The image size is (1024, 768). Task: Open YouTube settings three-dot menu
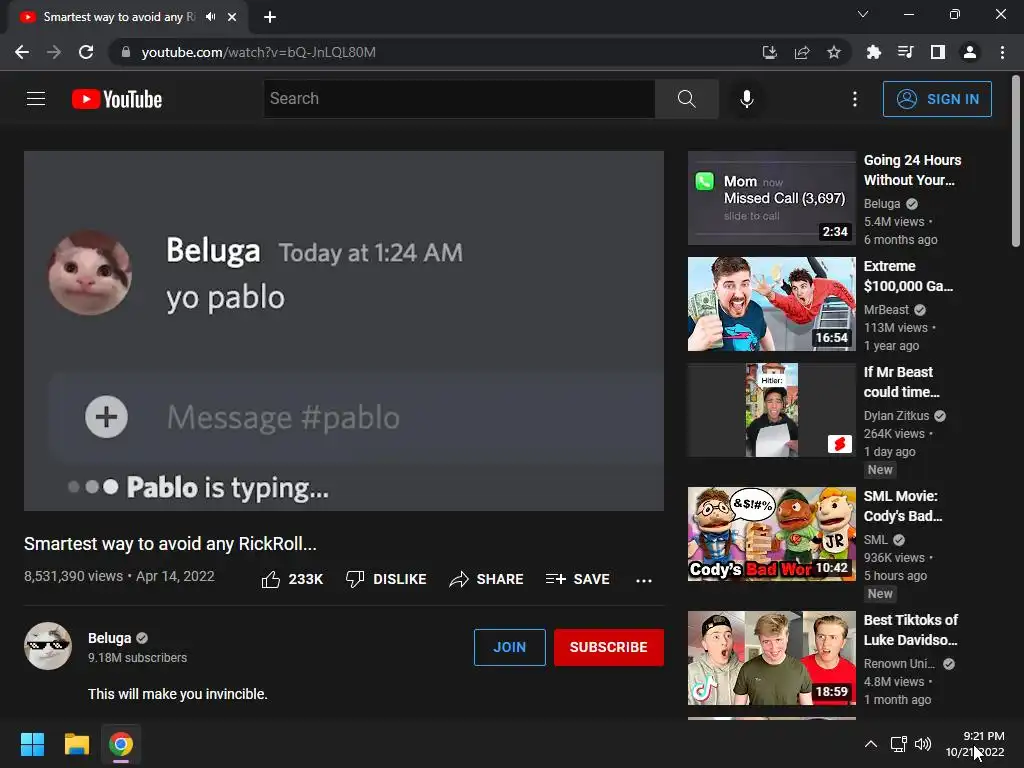tap(854, 99)
